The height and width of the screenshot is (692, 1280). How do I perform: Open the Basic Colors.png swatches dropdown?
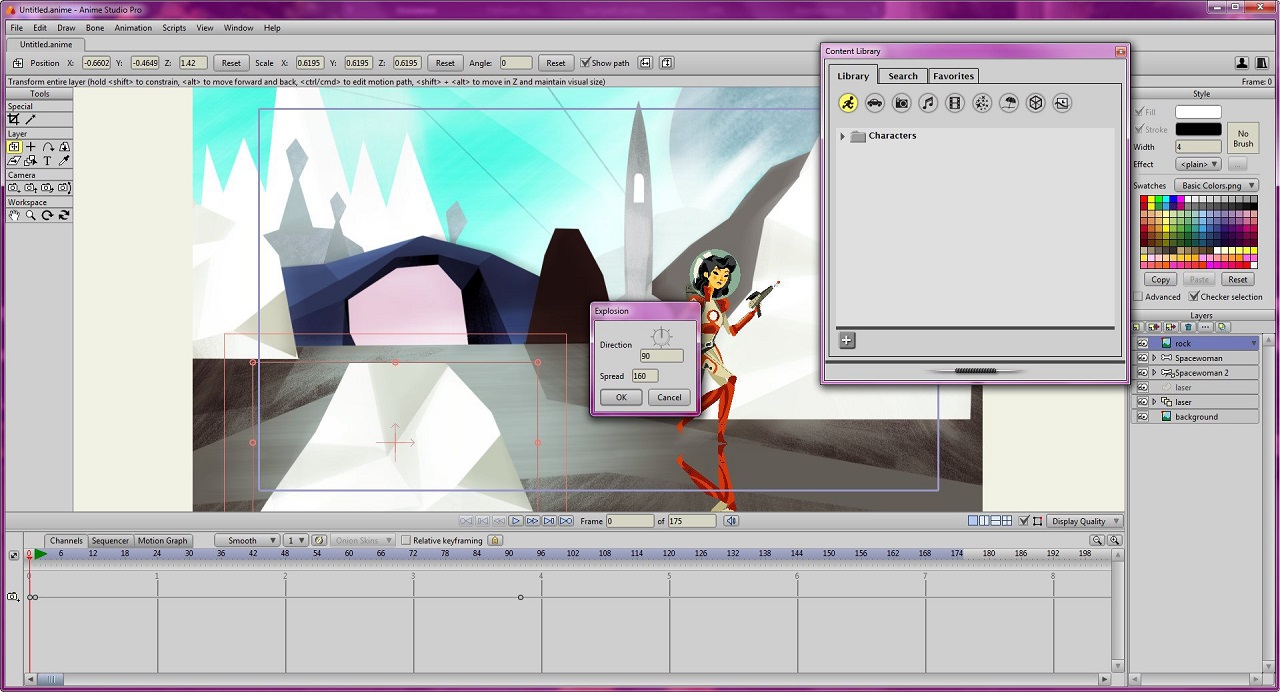(x=1216, y=186)
